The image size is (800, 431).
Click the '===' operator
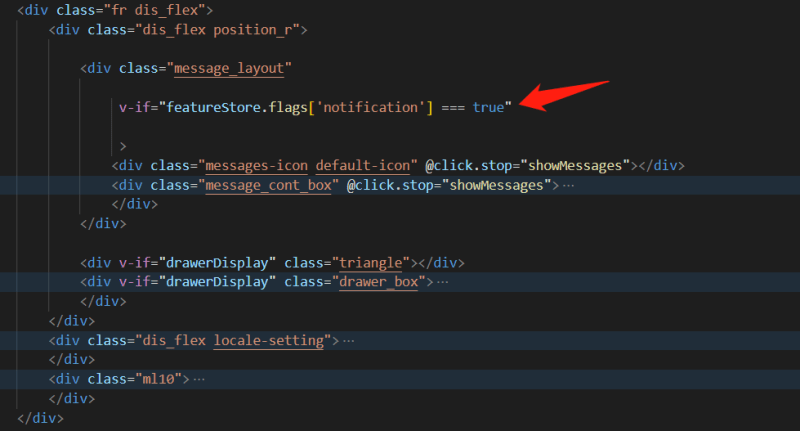pos(453,108)
